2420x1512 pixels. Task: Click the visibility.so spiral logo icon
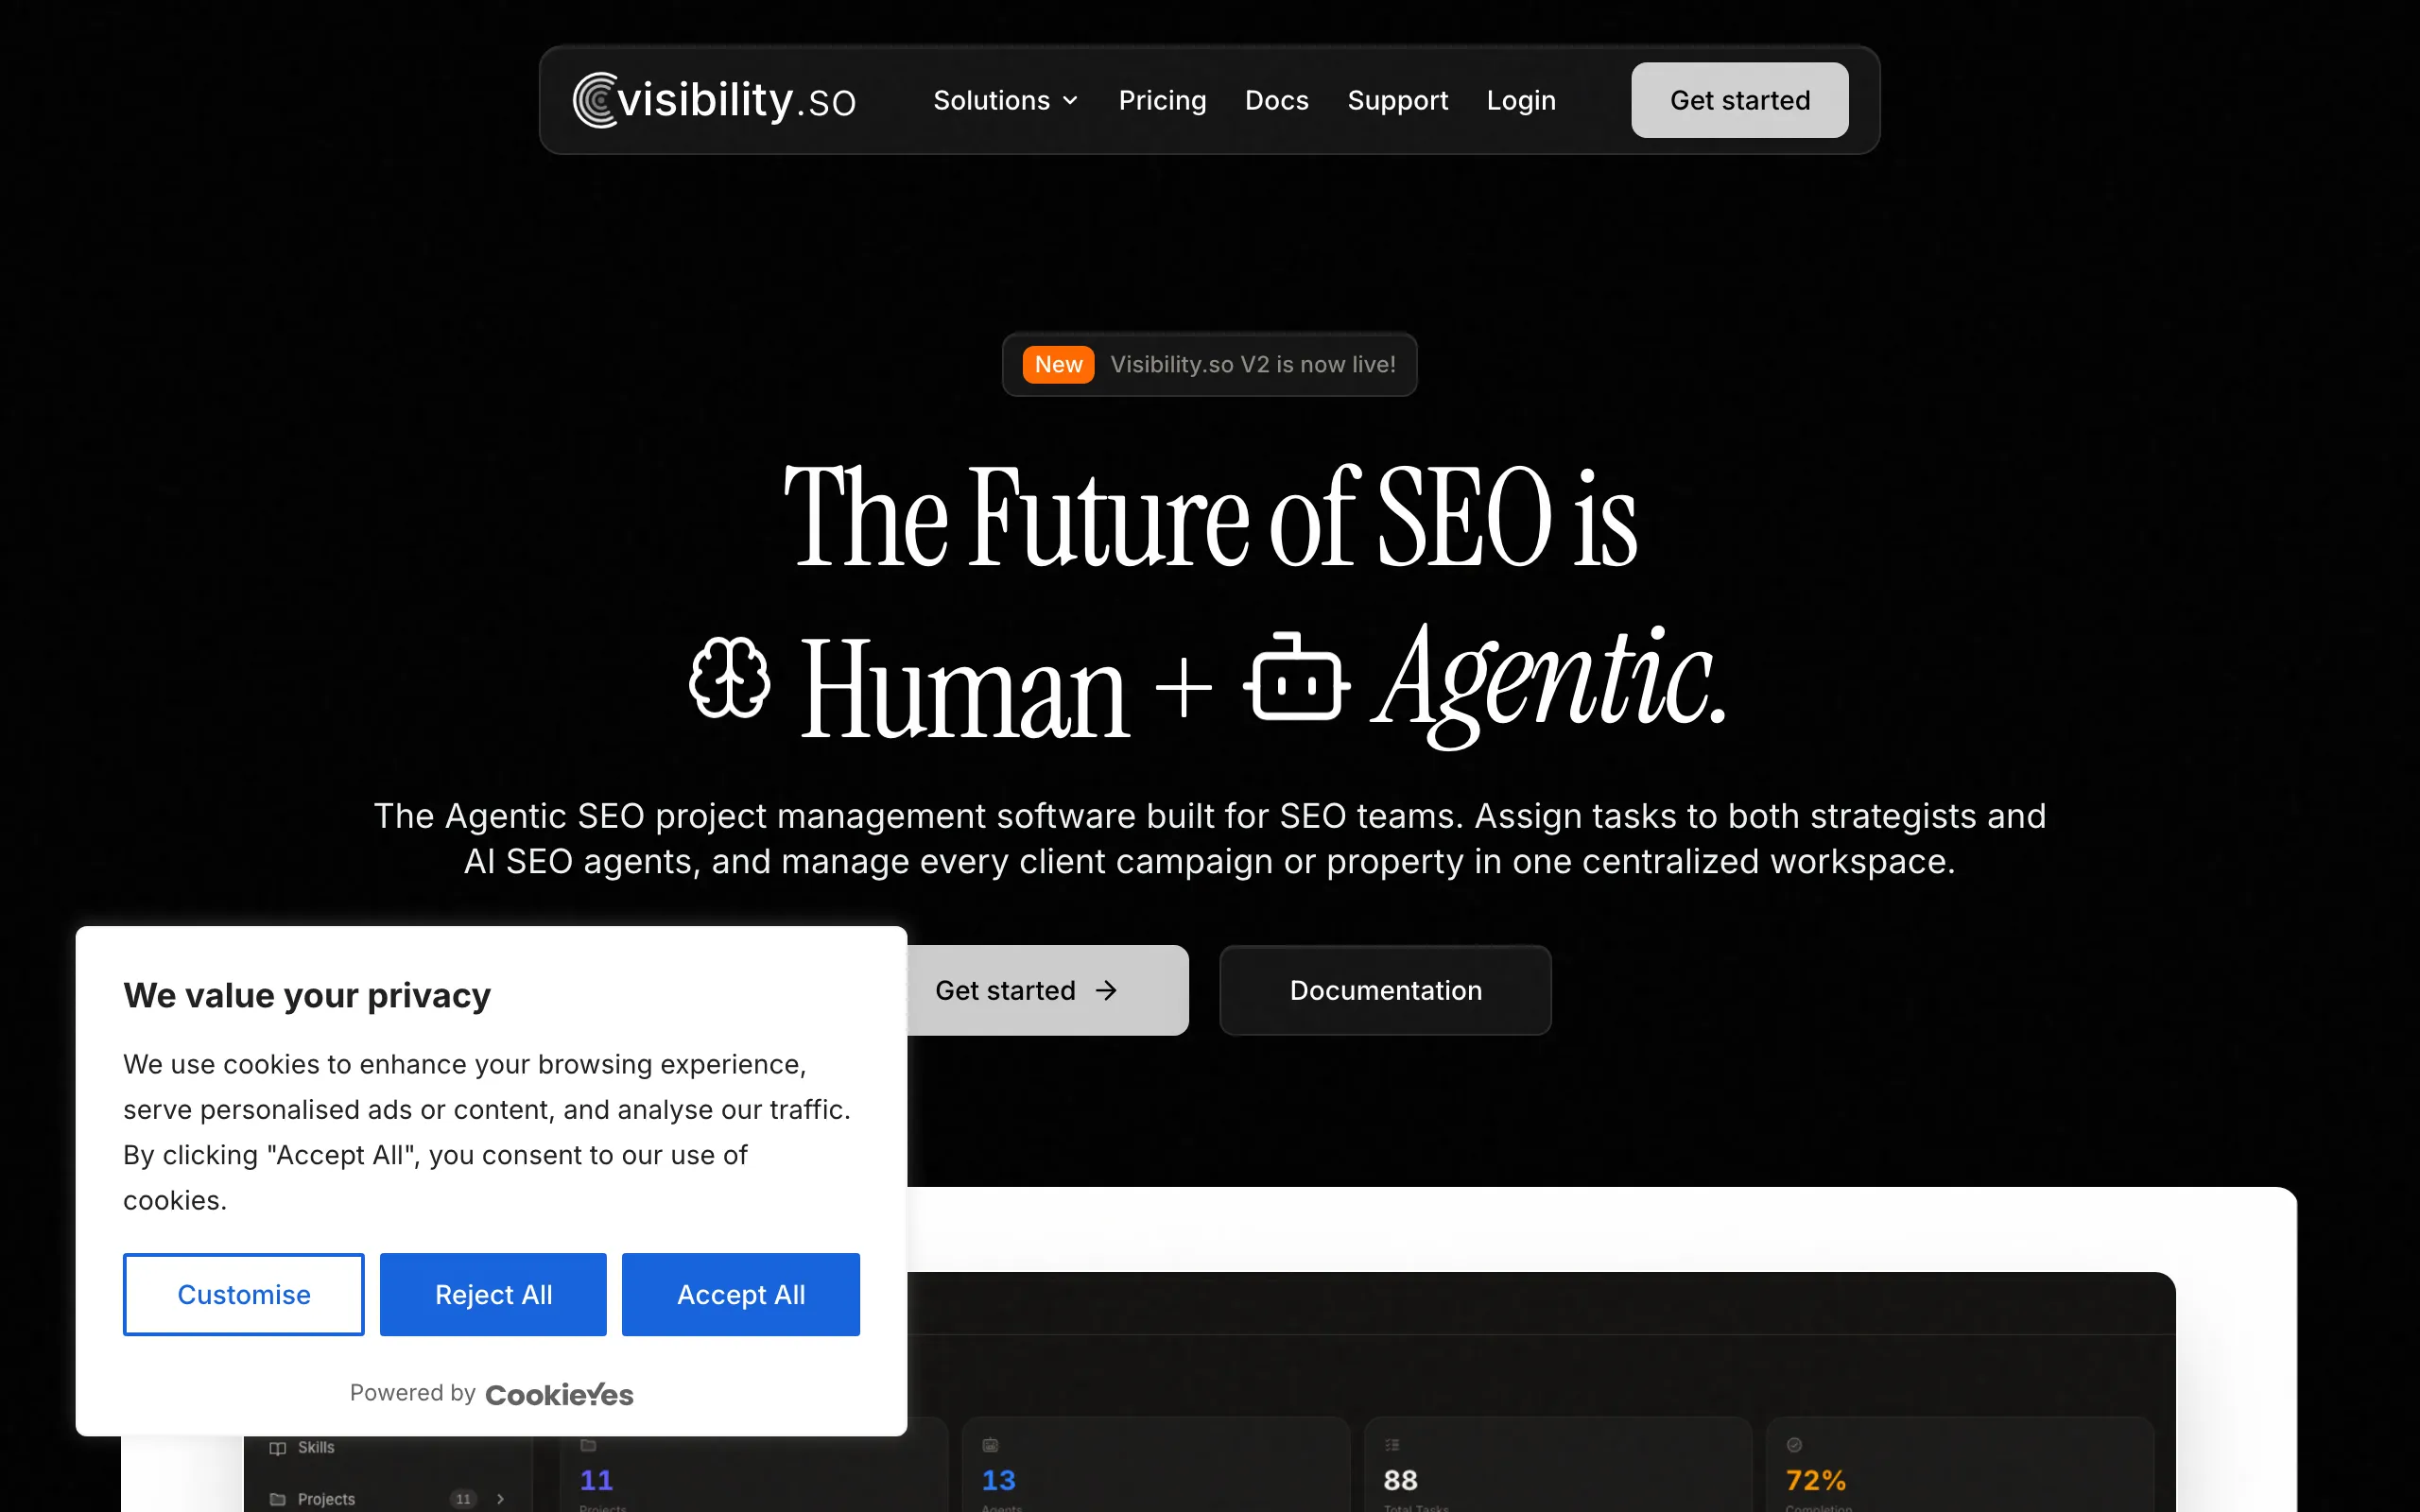[x=595, y=100]
